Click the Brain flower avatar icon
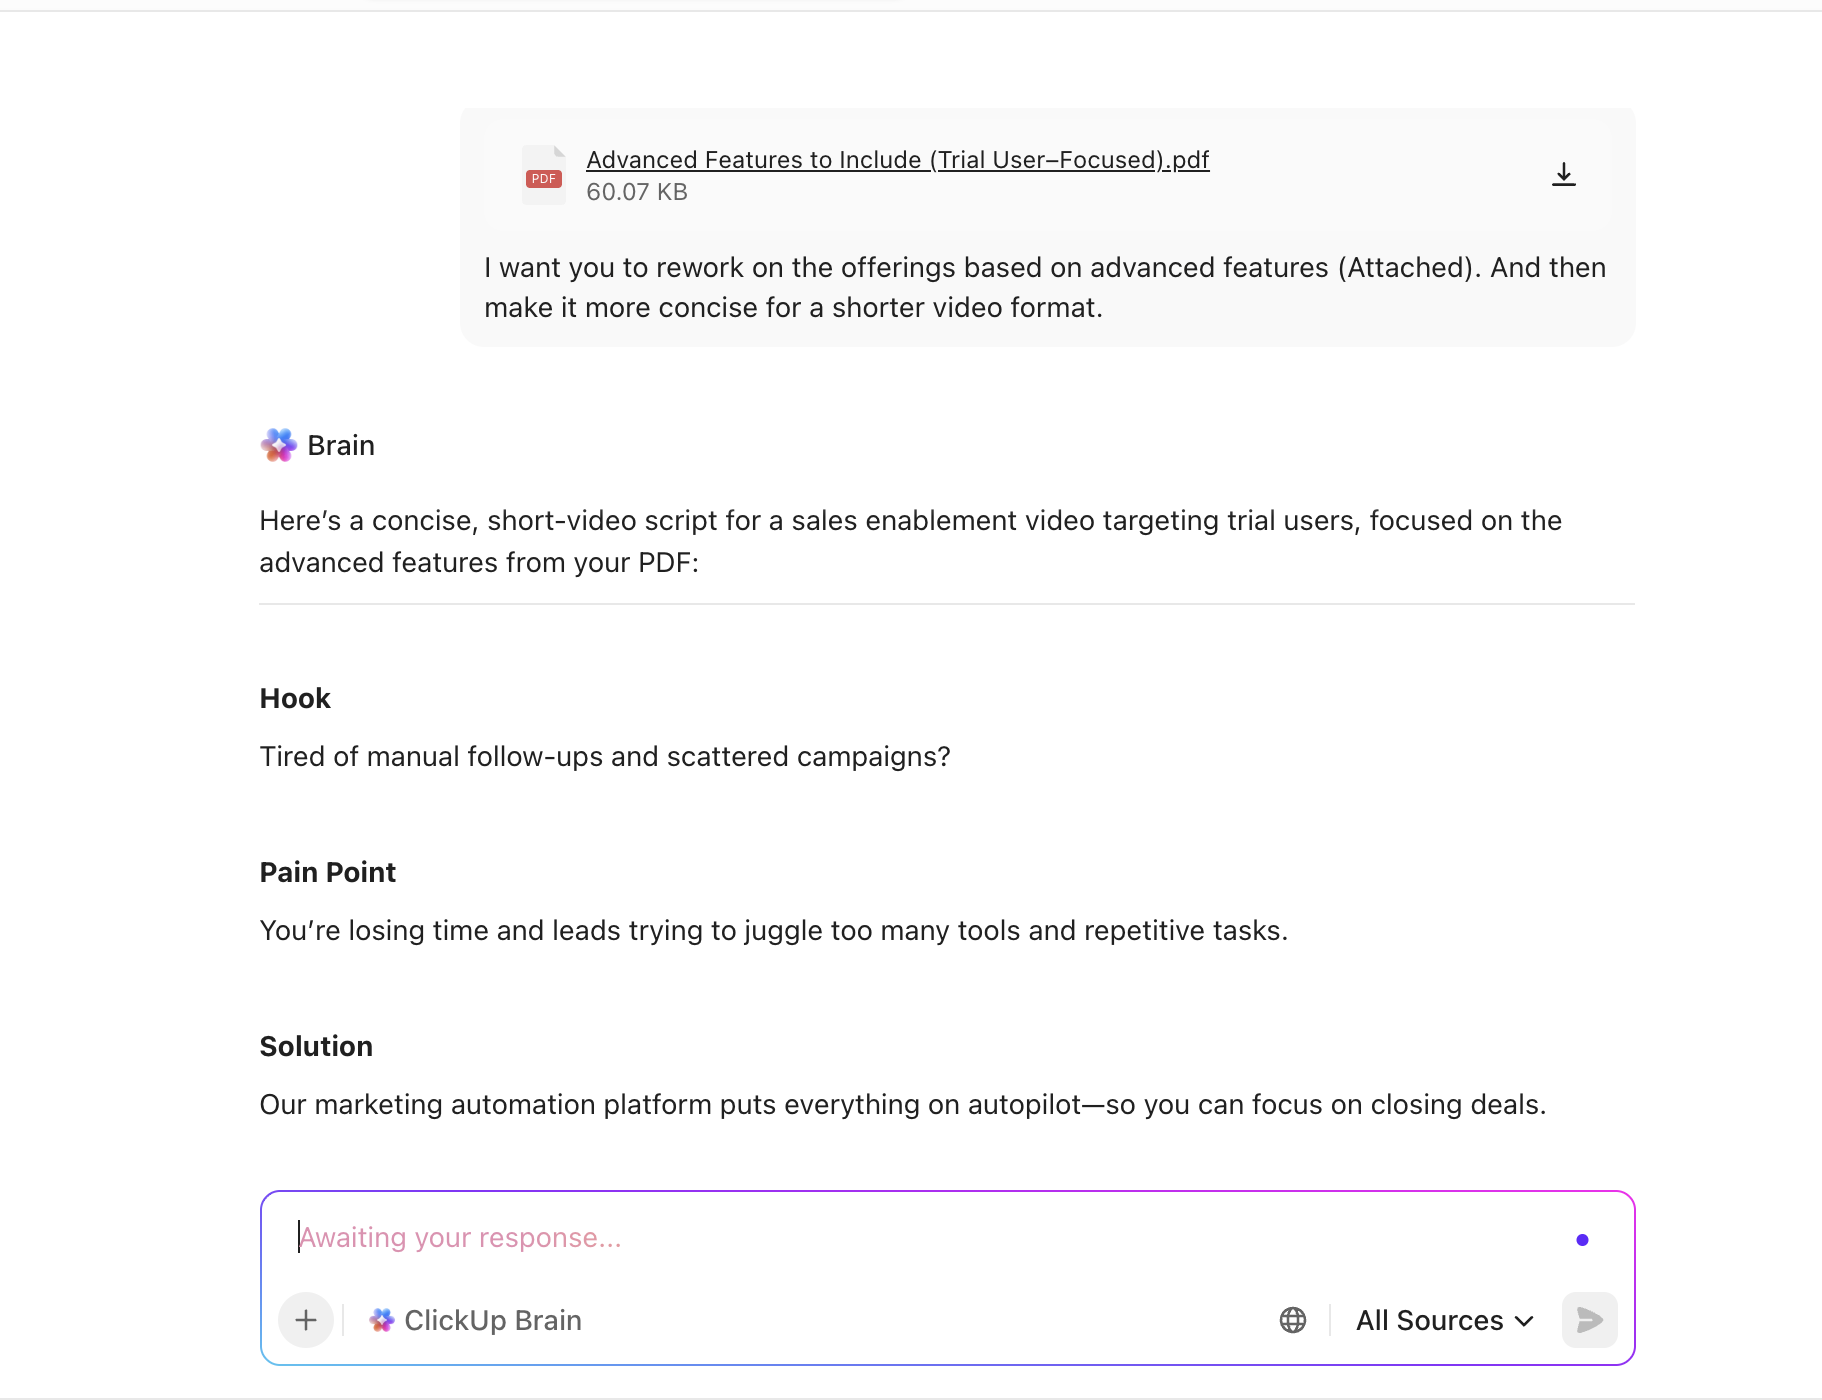This screenshot has width=1822, height=1400. [278, 444]
